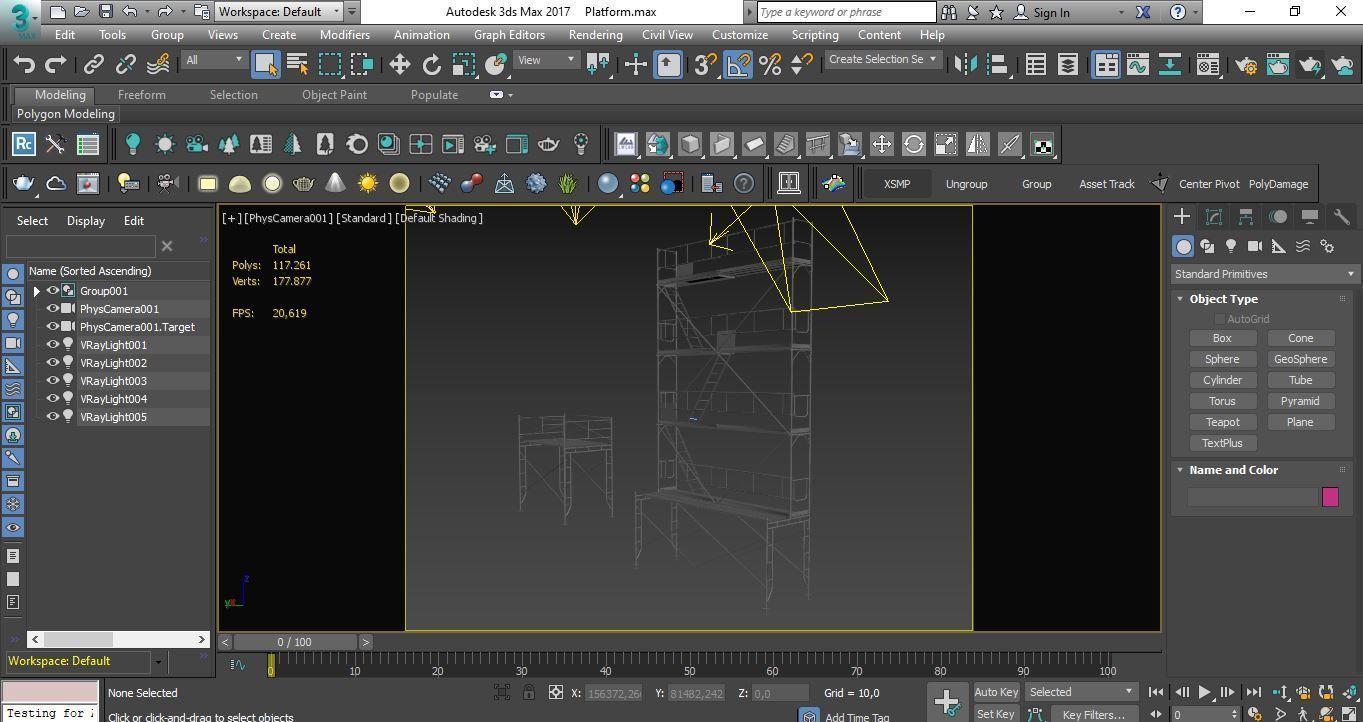Click the Pyramid button
This screenshot has width=1363, height=722.
click(x=1300, y=401)
